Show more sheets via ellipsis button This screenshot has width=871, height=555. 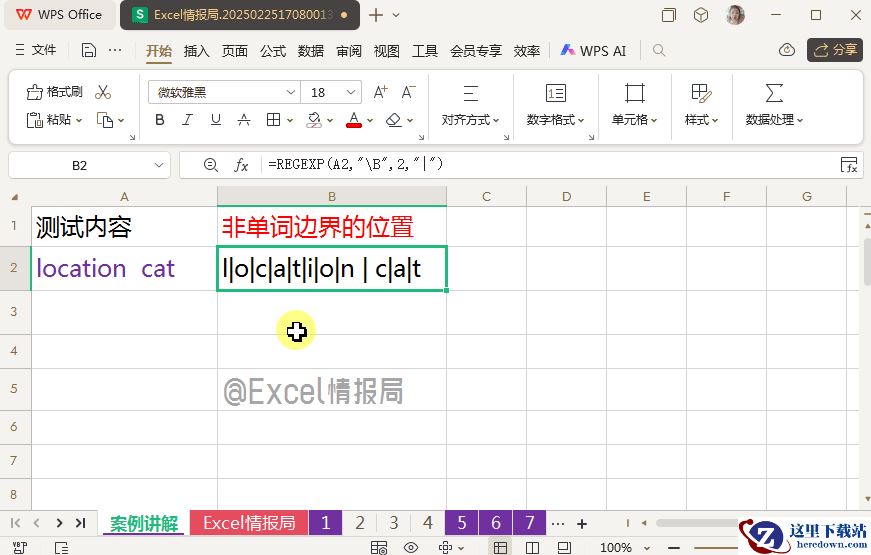(558, 523)
